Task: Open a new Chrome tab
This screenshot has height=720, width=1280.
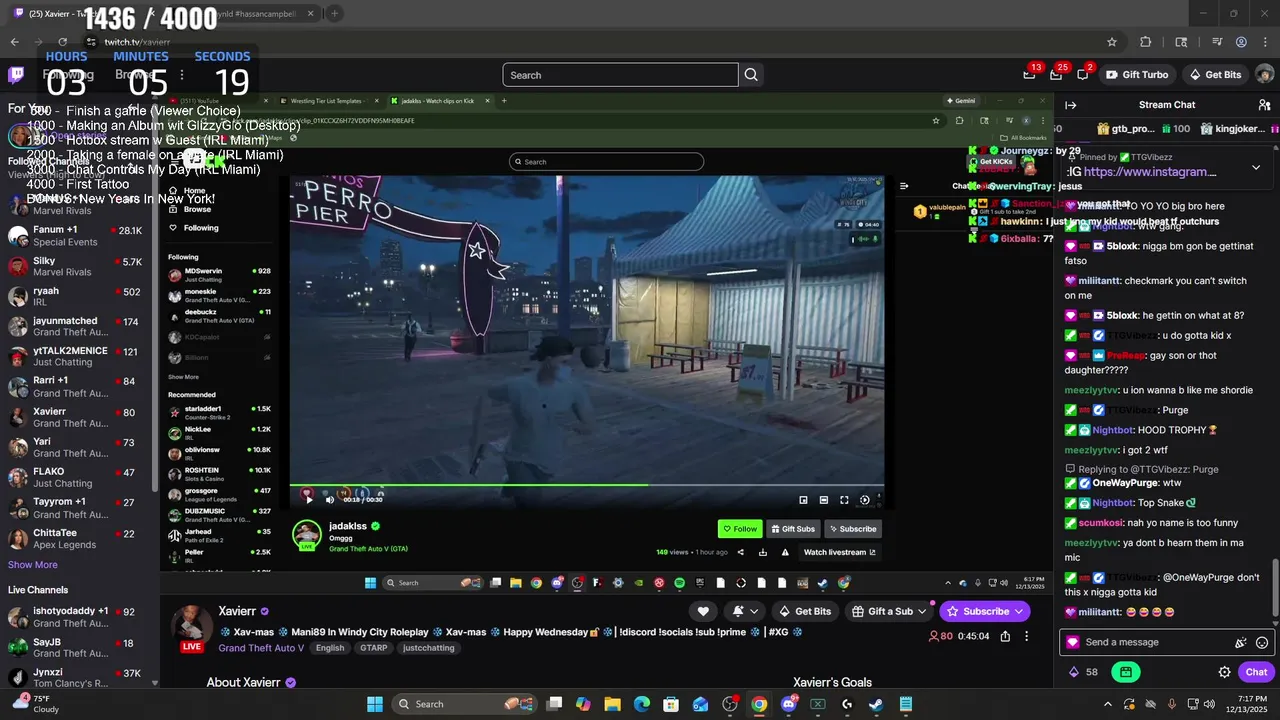Action: click(x=335, y=14)
